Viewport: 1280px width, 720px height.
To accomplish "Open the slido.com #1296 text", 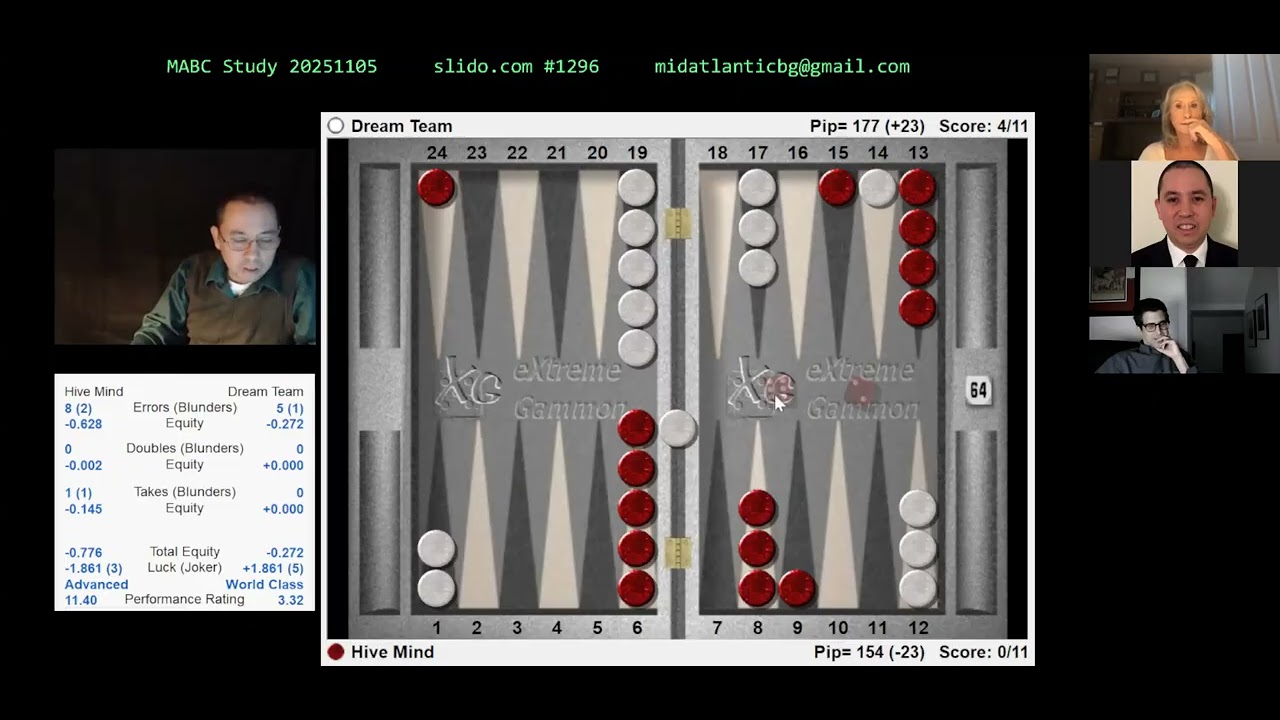I will coord(516,67).
